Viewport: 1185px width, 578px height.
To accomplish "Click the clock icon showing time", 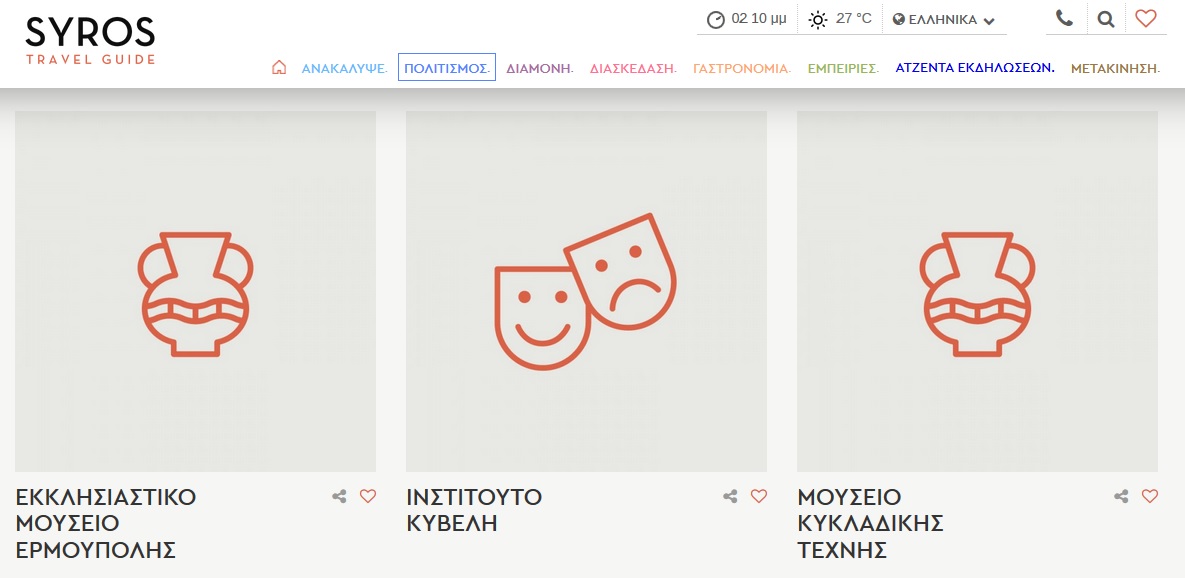I will point(716,20).
